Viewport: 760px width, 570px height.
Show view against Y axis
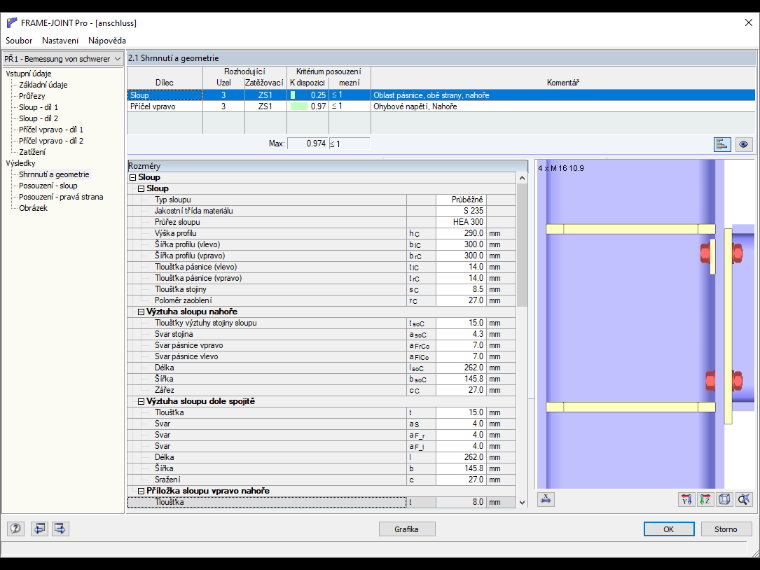(x=686, y=499)
